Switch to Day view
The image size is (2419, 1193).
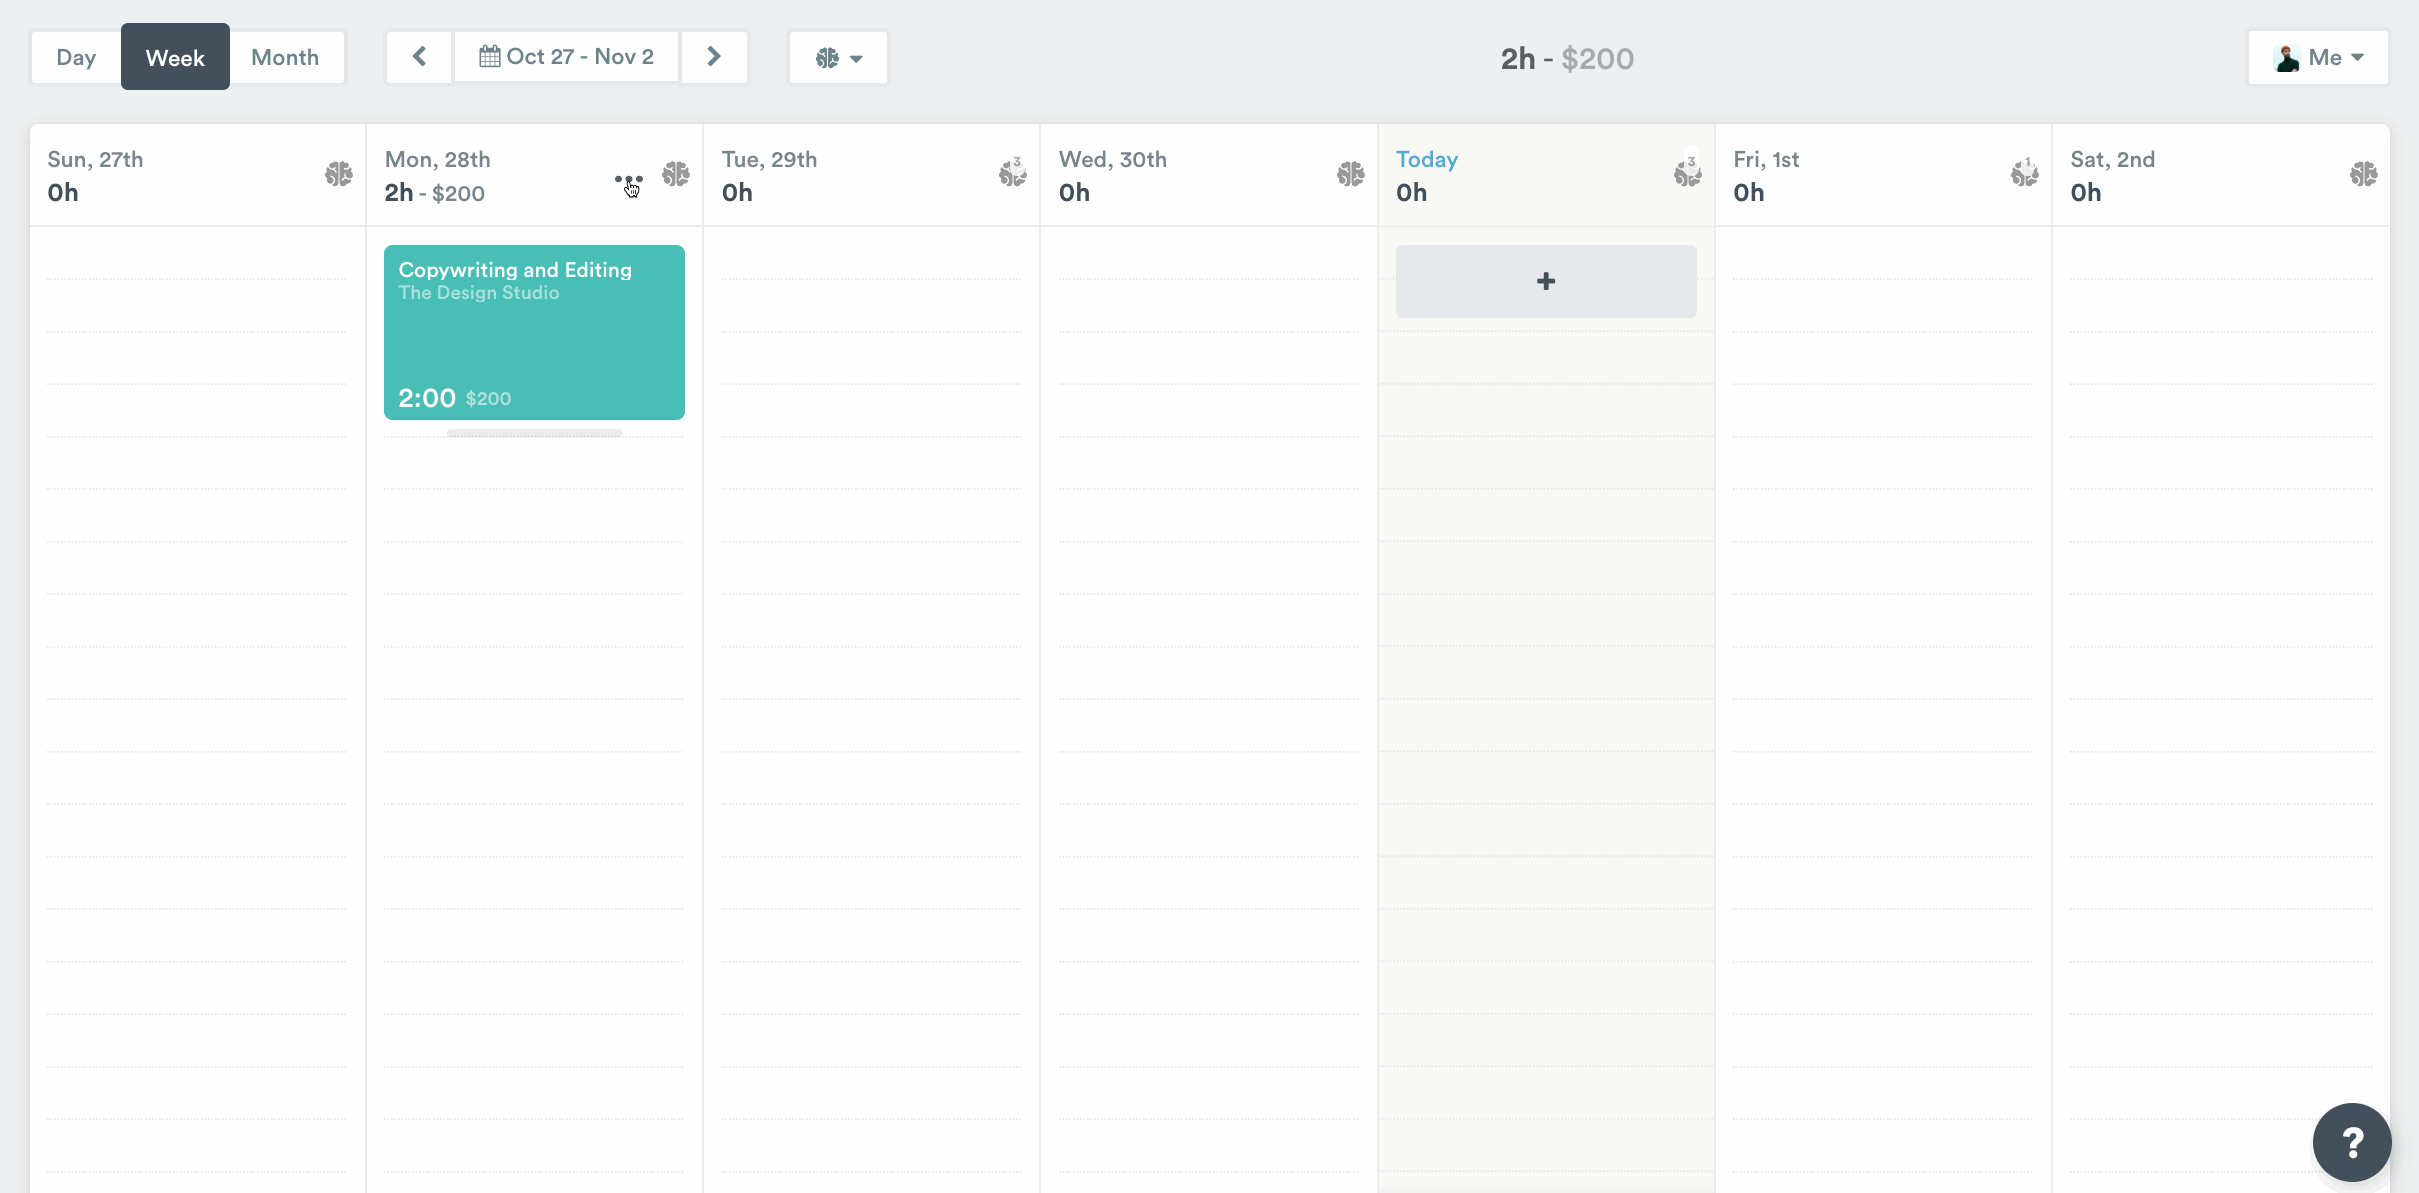click(76, 57)
